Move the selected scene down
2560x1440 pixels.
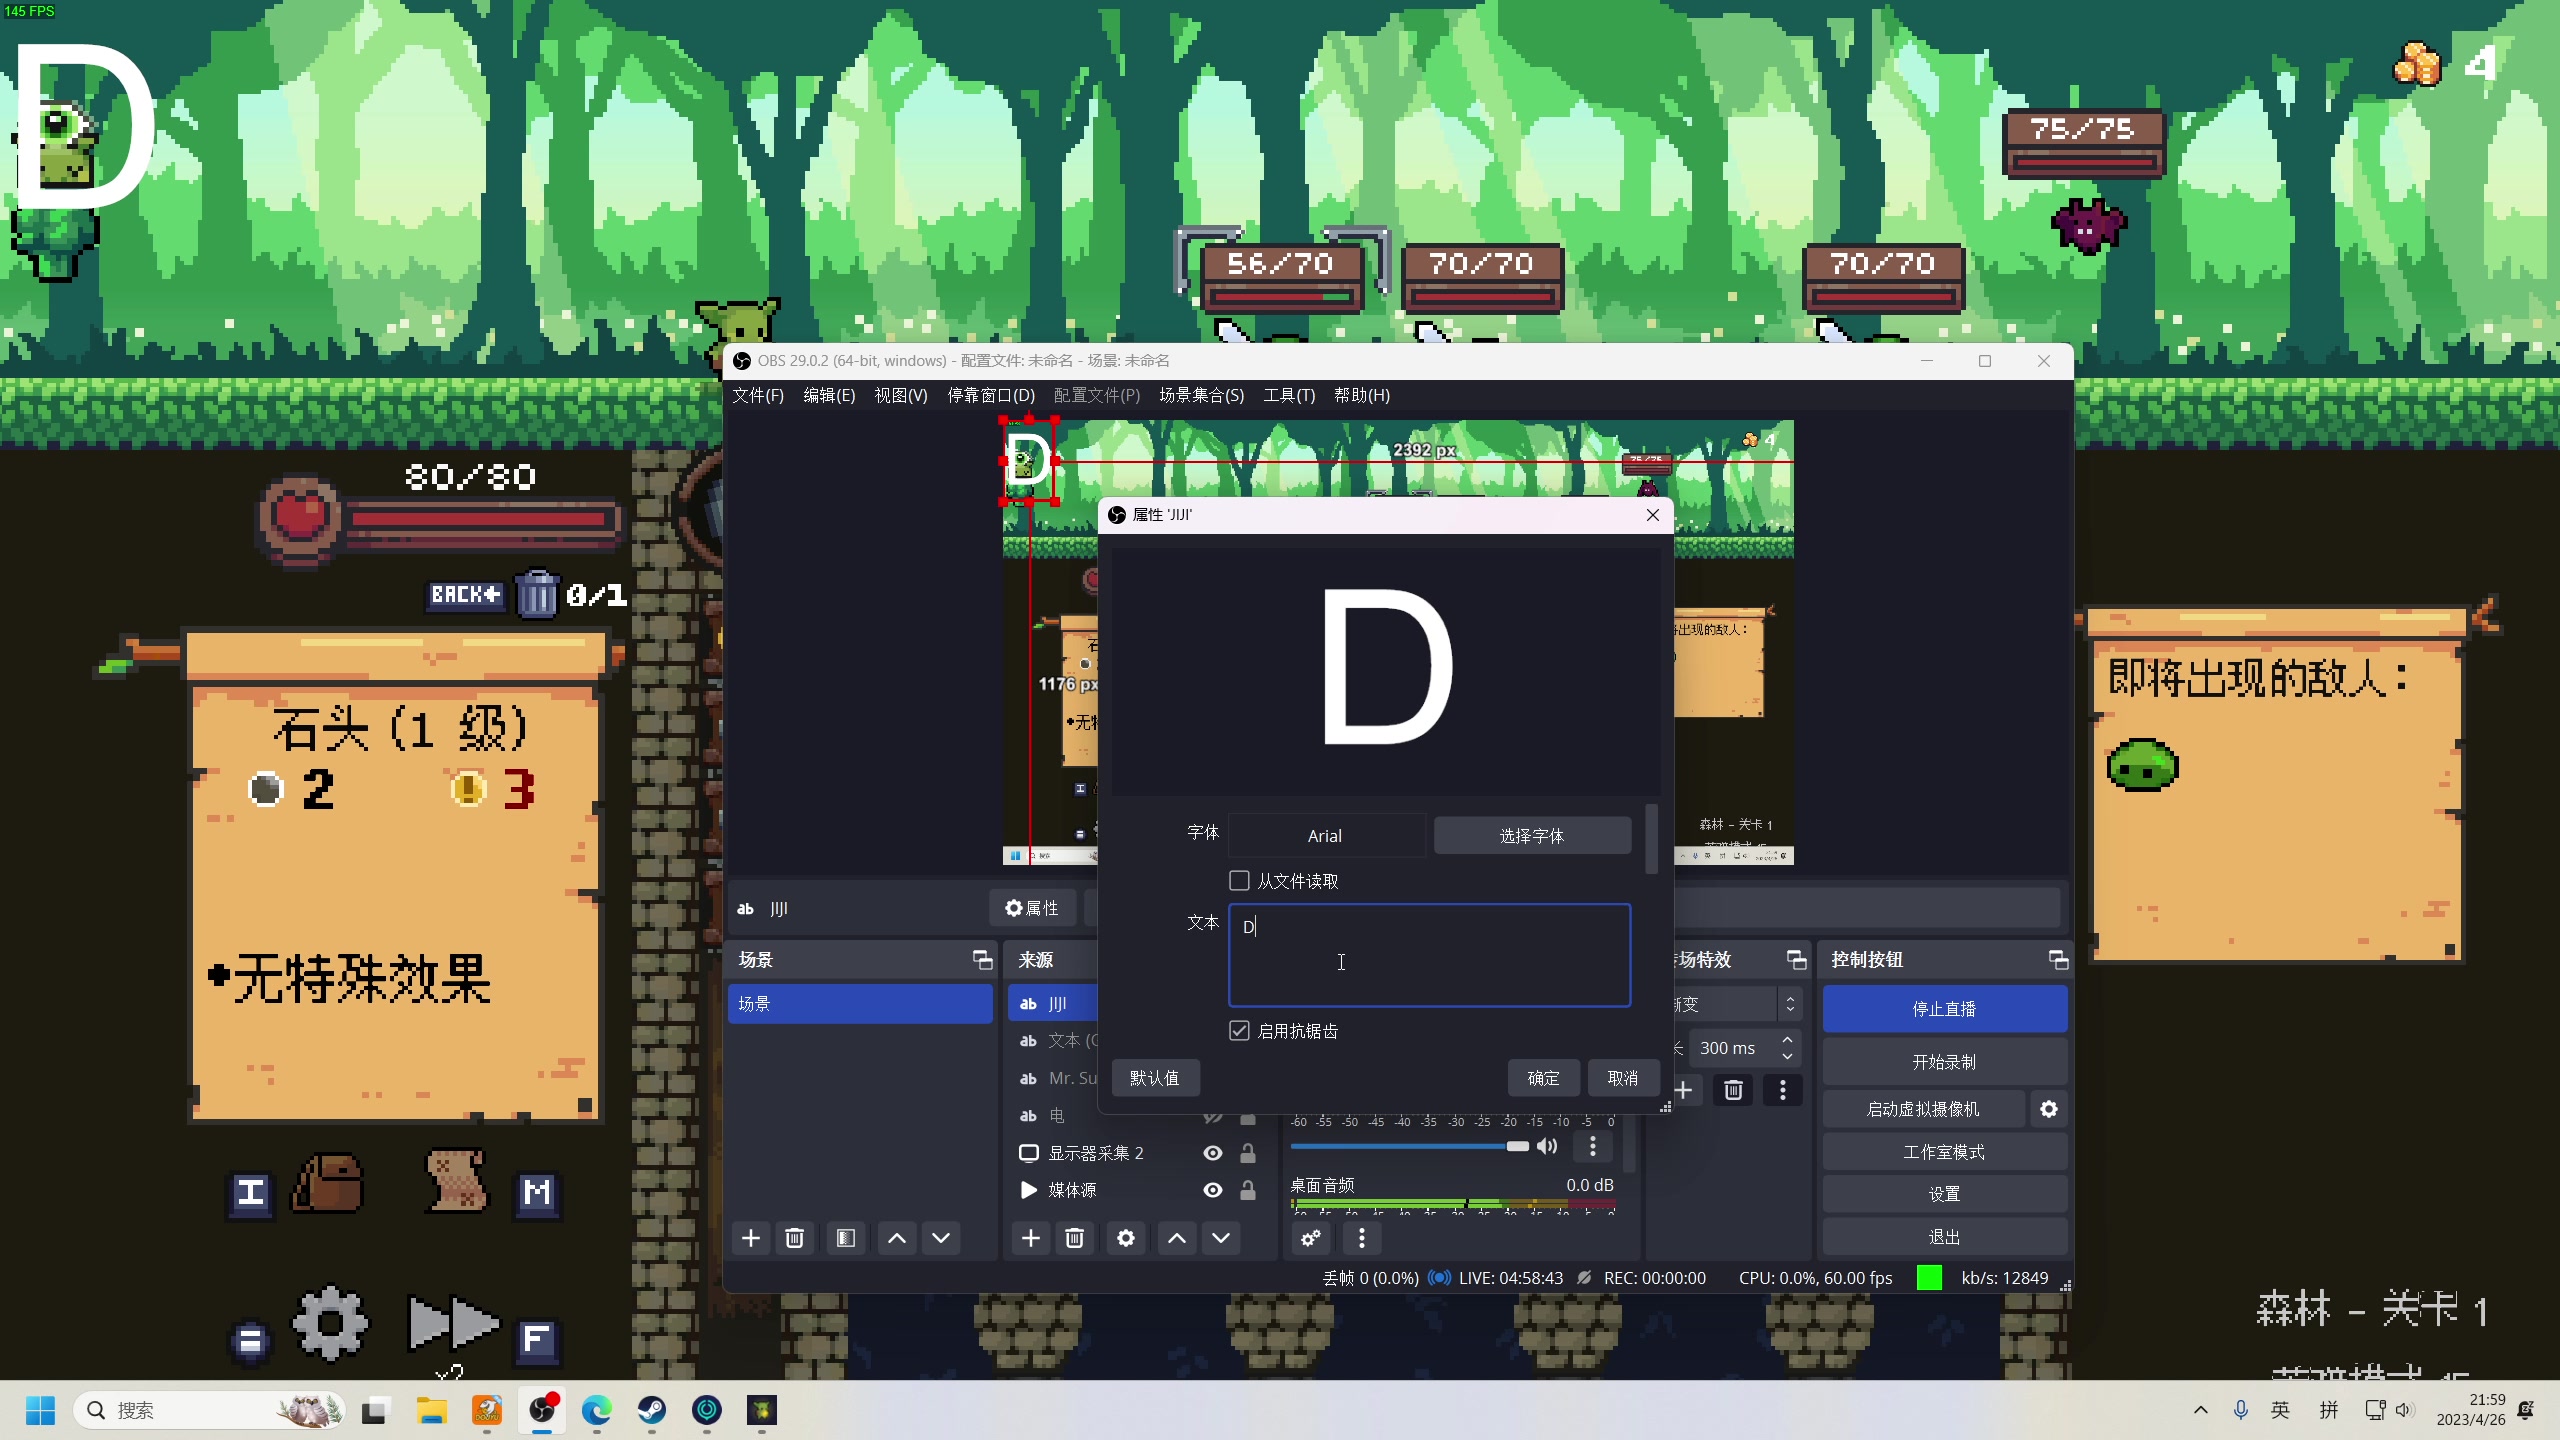tap(941, 1238)
